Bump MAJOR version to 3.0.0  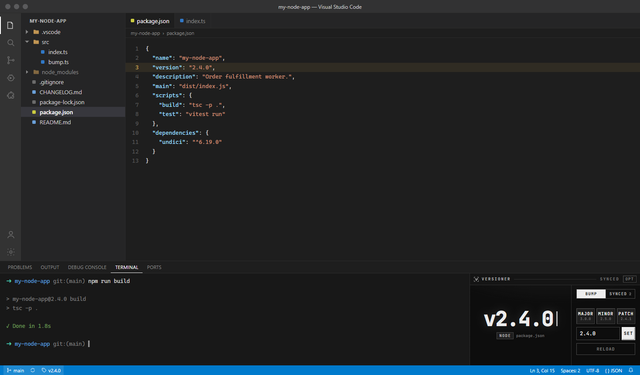pyautogui.click(x=585, y=316)
